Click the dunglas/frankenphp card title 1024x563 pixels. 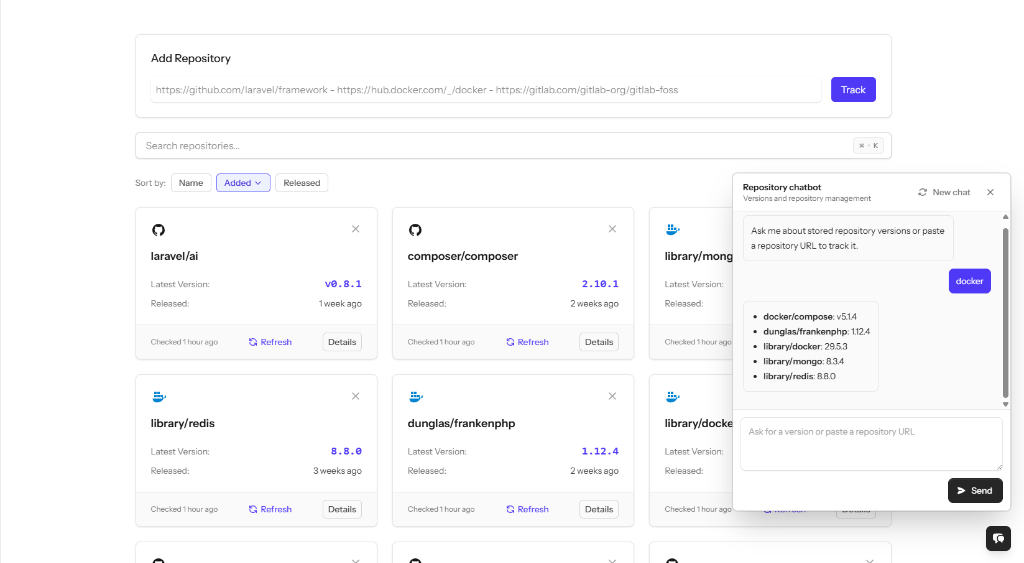[x=461, y=423]
